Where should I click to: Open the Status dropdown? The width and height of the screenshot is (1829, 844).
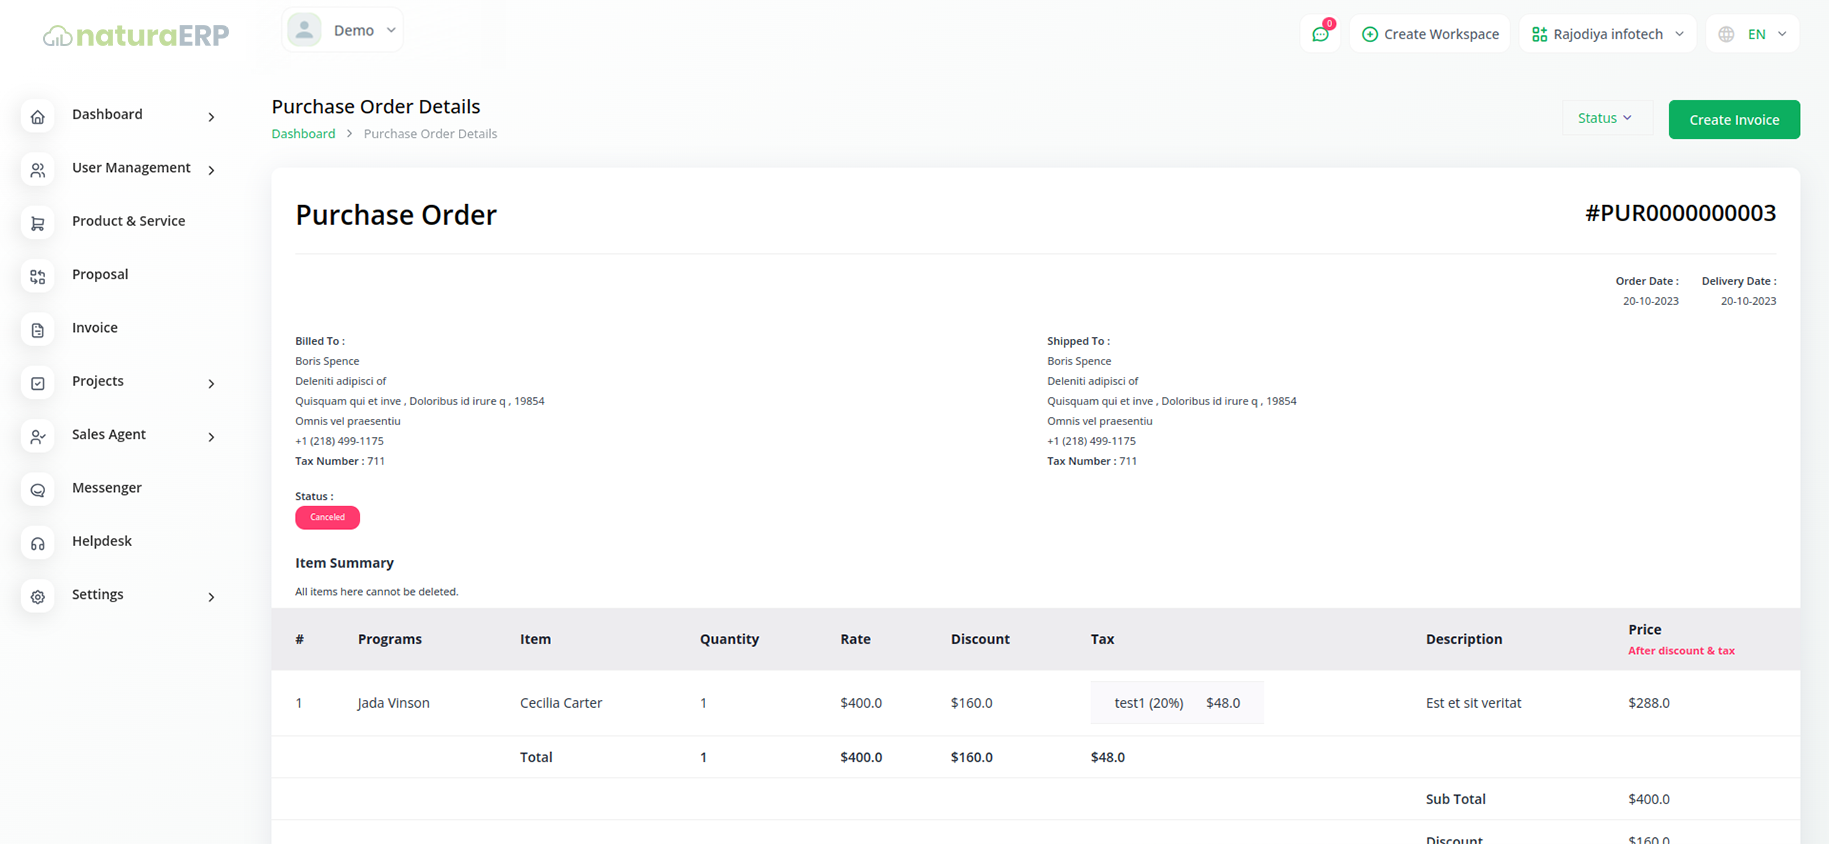click(1605, 118)
